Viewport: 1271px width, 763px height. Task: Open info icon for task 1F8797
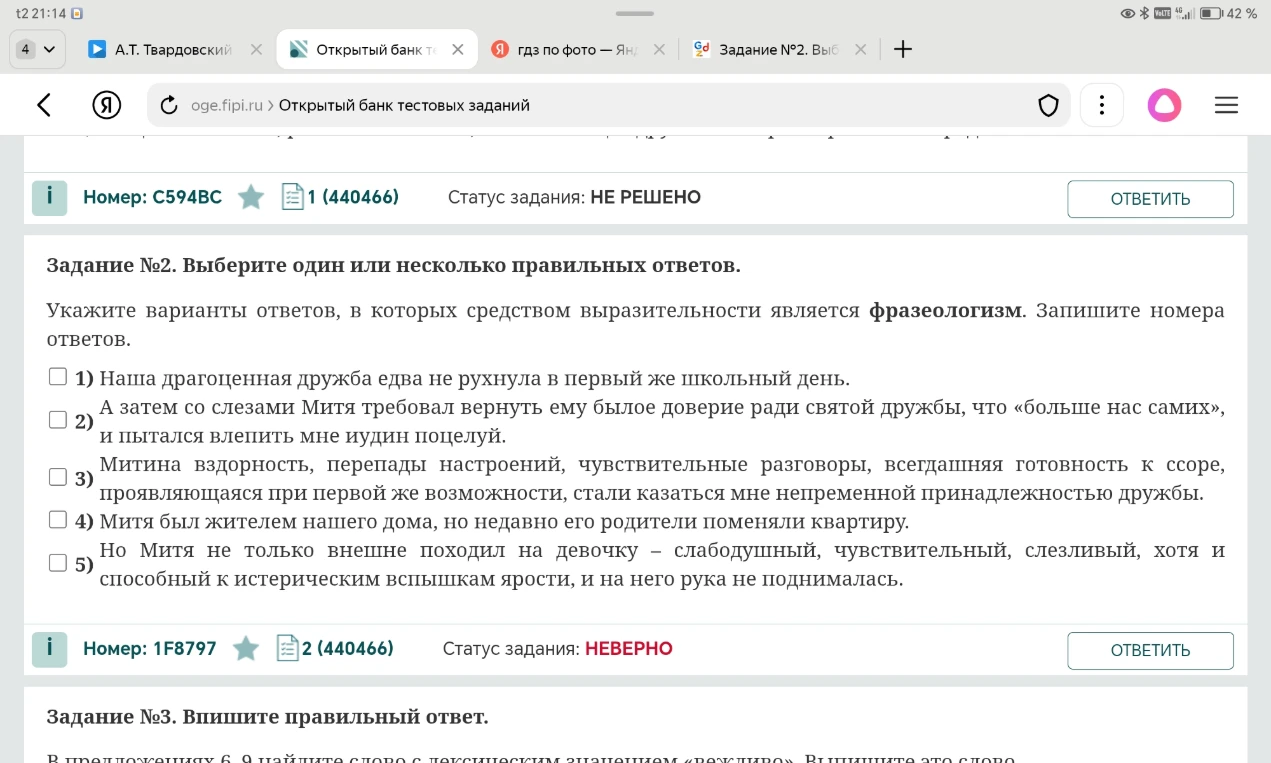click(49, 649)
